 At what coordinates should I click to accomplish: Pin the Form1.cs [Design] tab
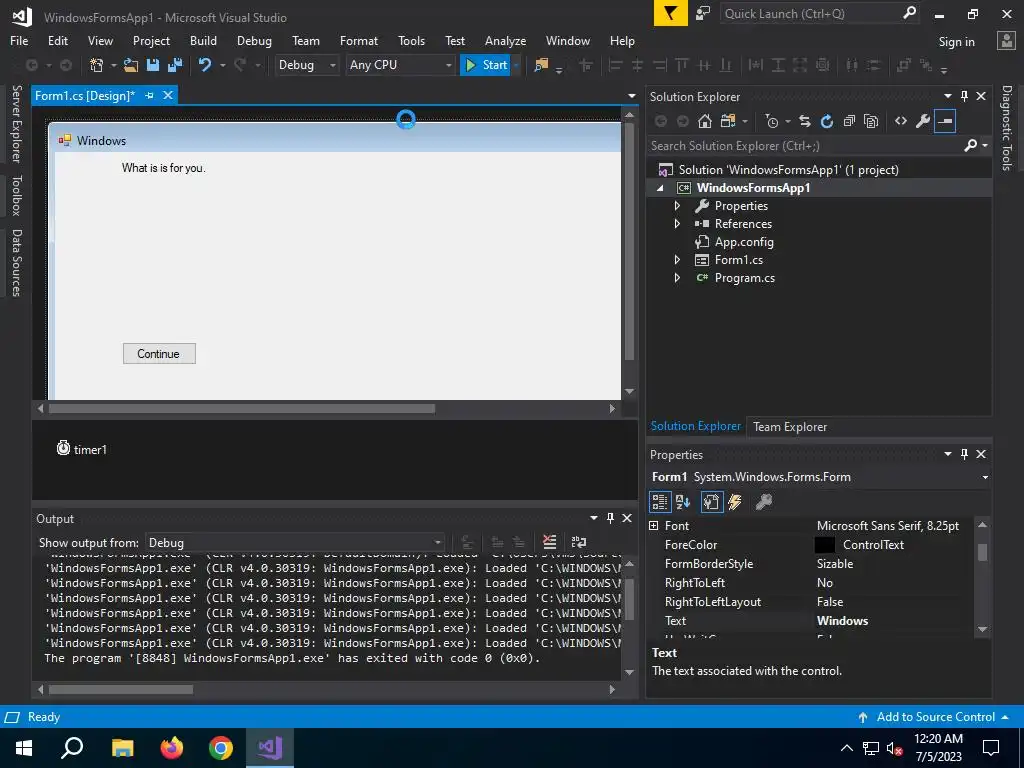coord(150,95)
